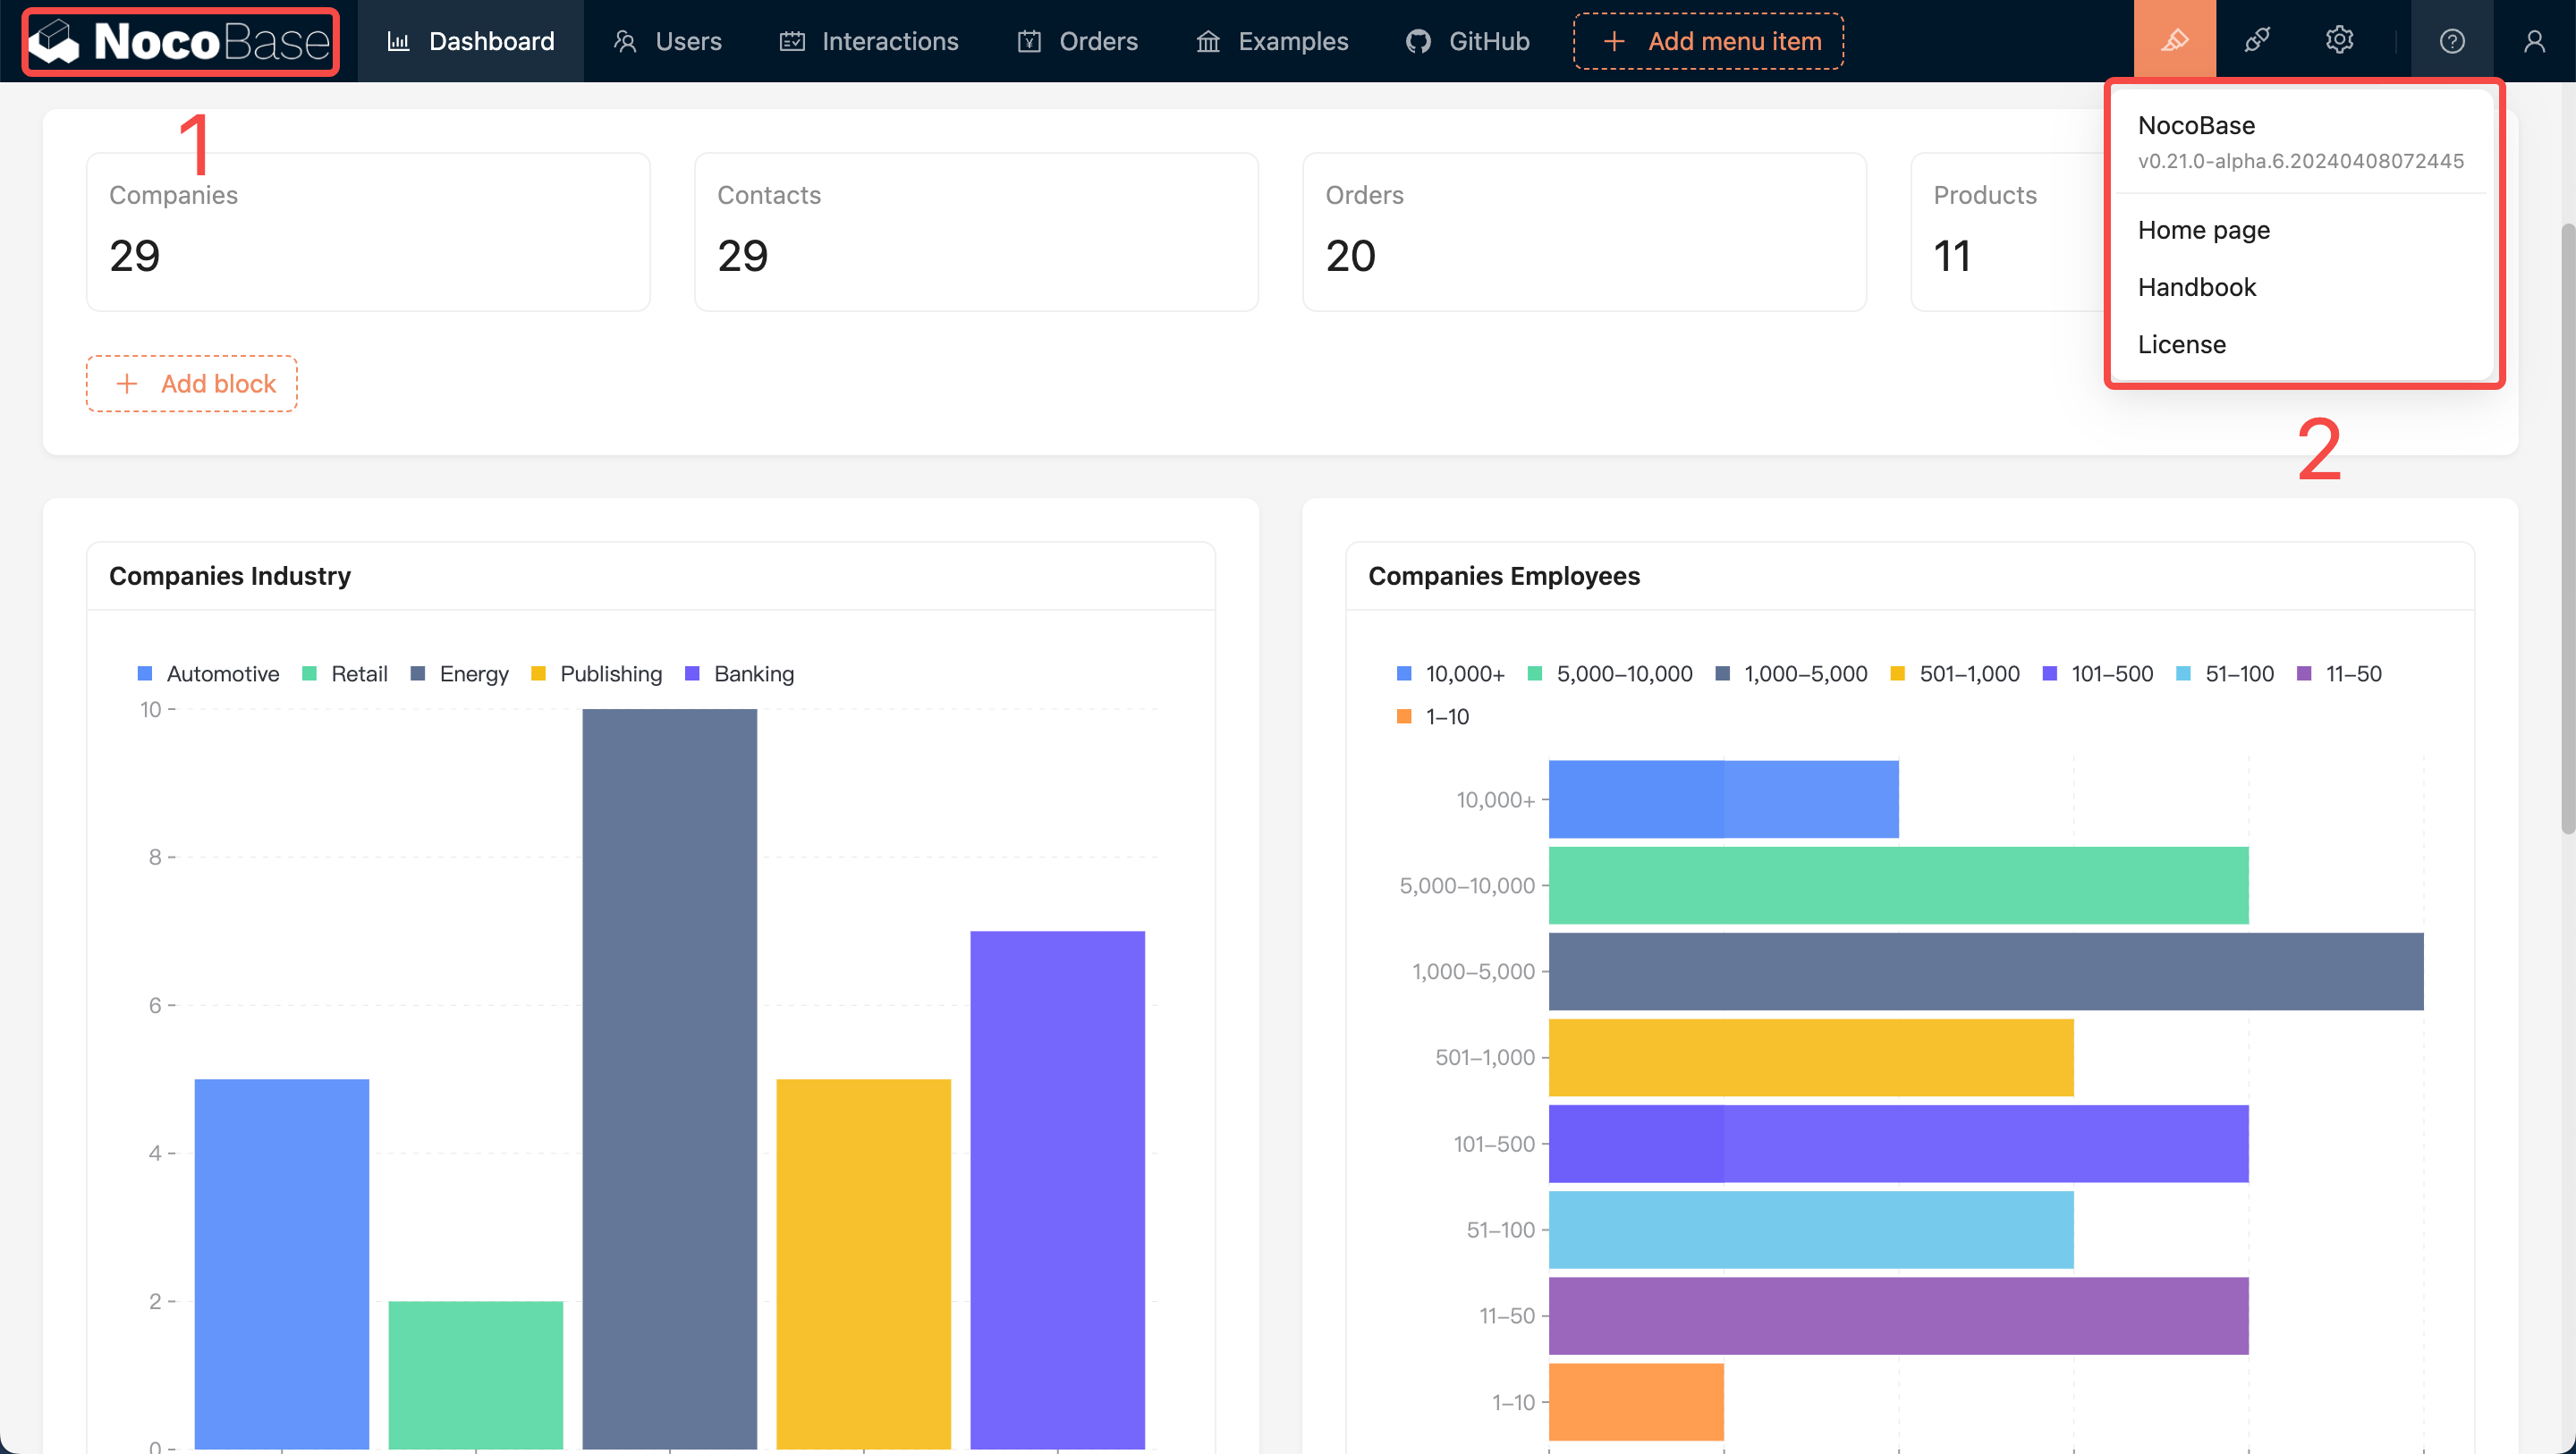Image resolution: width=2576 pixels, height=1454 pixels.
Task: Click the NocoBase logo
Action: [x=180, y=41]
